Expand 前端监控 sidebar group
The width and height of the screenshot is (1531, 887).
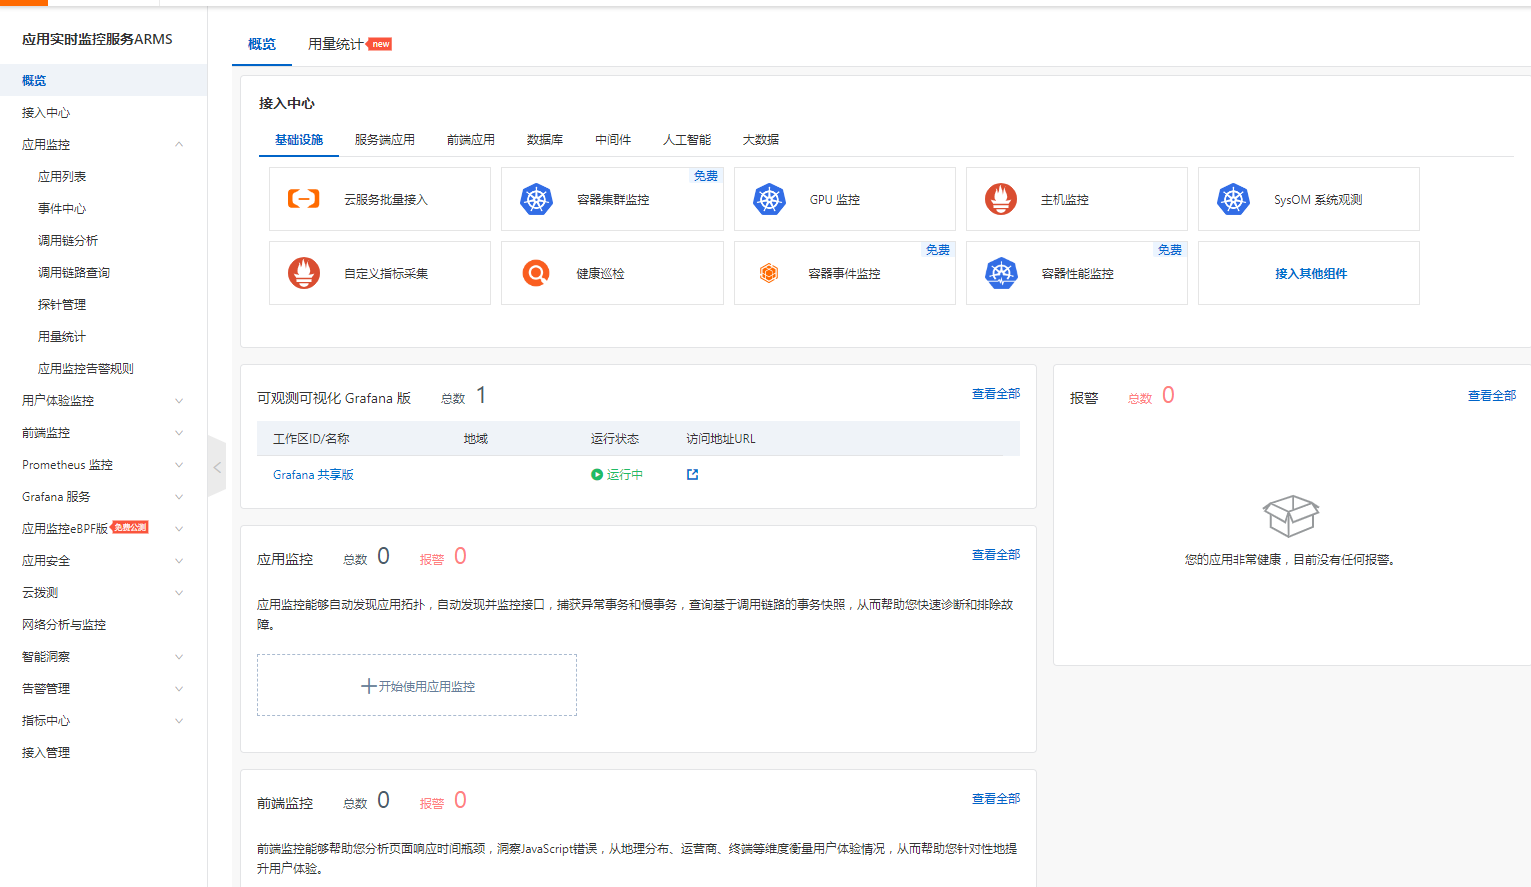[x=179, y=433]
